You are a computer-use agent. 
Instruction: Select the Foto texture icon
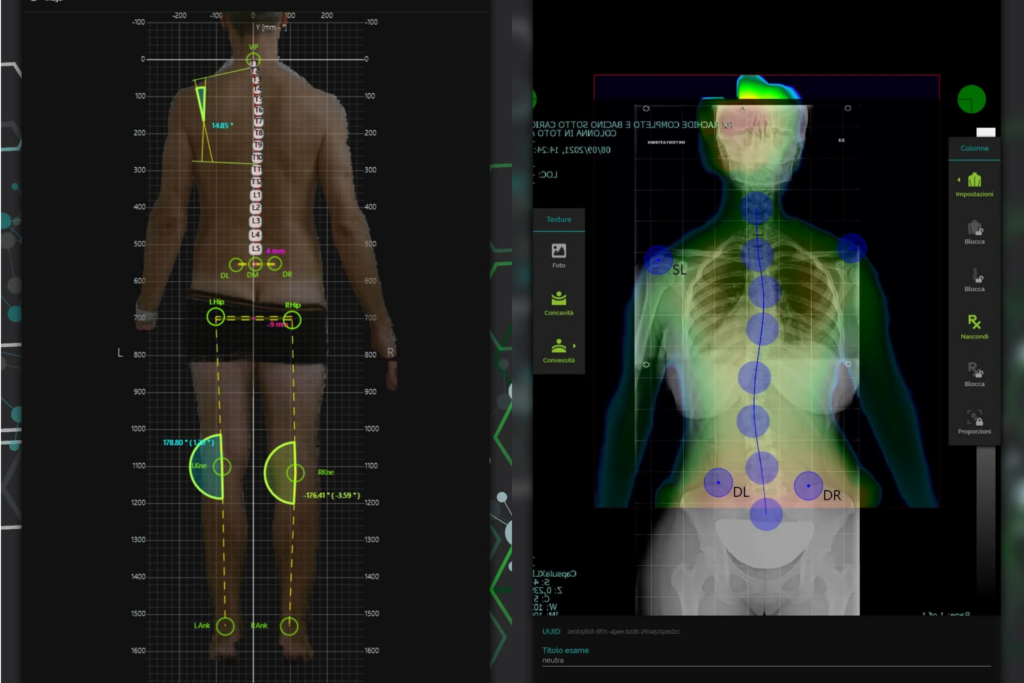[559, 252]
